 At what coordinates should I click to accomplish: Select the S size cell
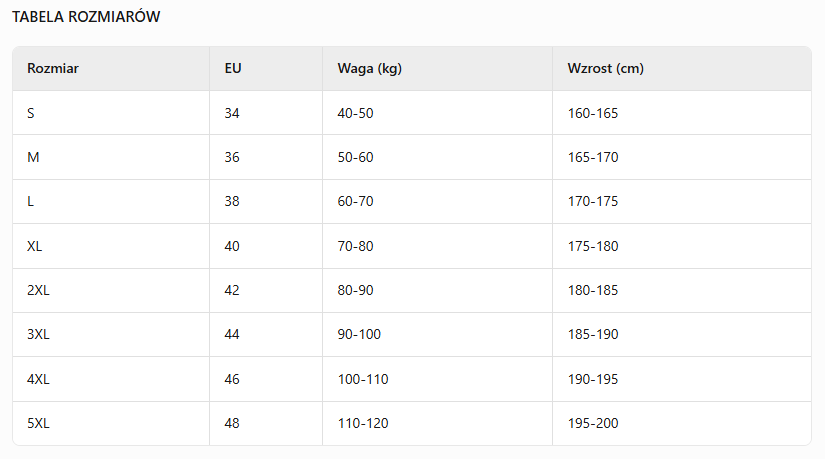31,113
